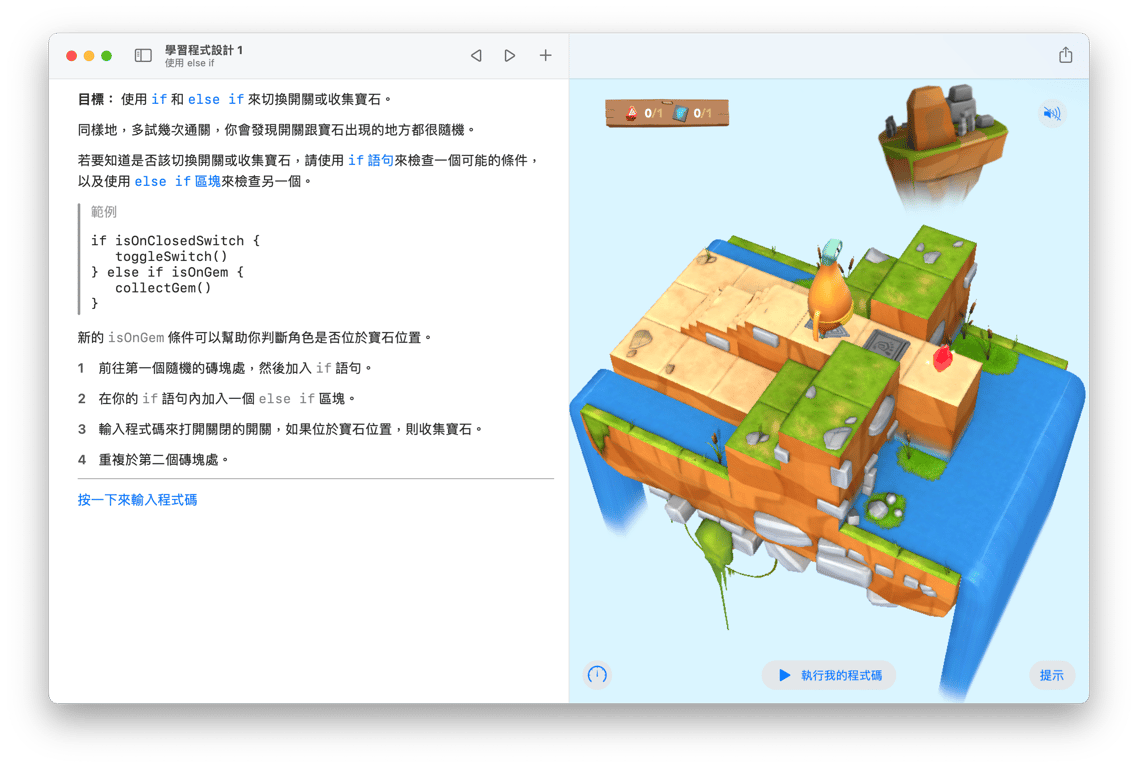Click the yellow minimize window button
1138x768 pixels.
tap(89, 56)
